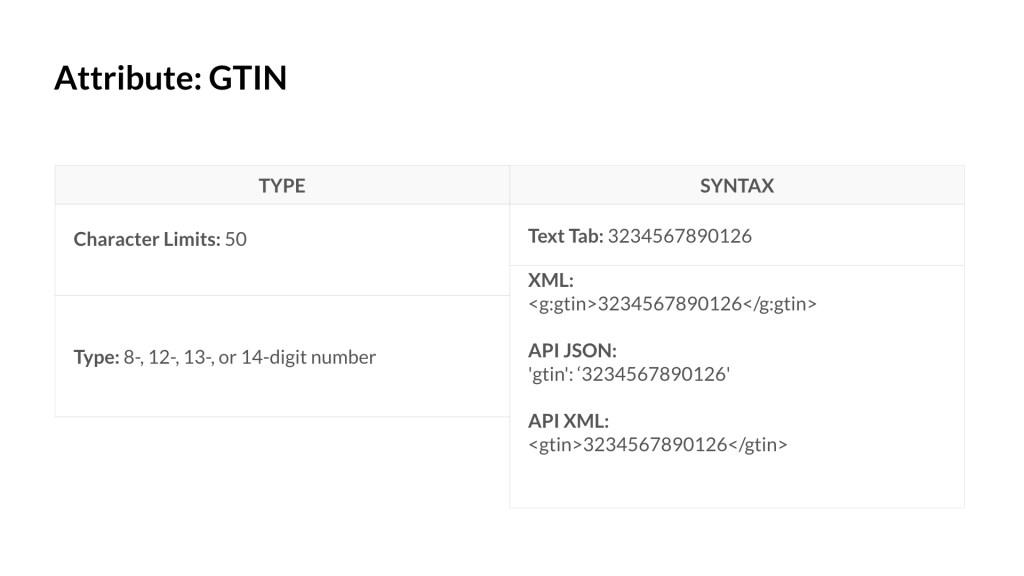Click the API XML: label
The height and width of the screenshot is (576, 1024).
[568, 421]
